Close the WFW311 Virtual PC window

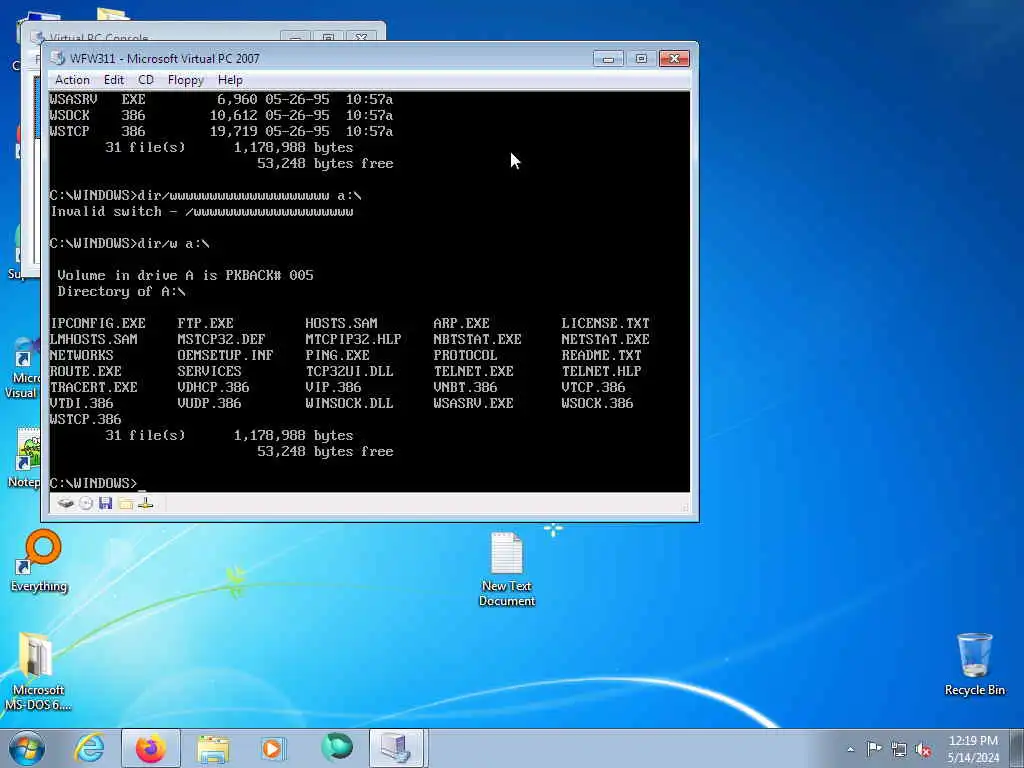pos(674,59)
